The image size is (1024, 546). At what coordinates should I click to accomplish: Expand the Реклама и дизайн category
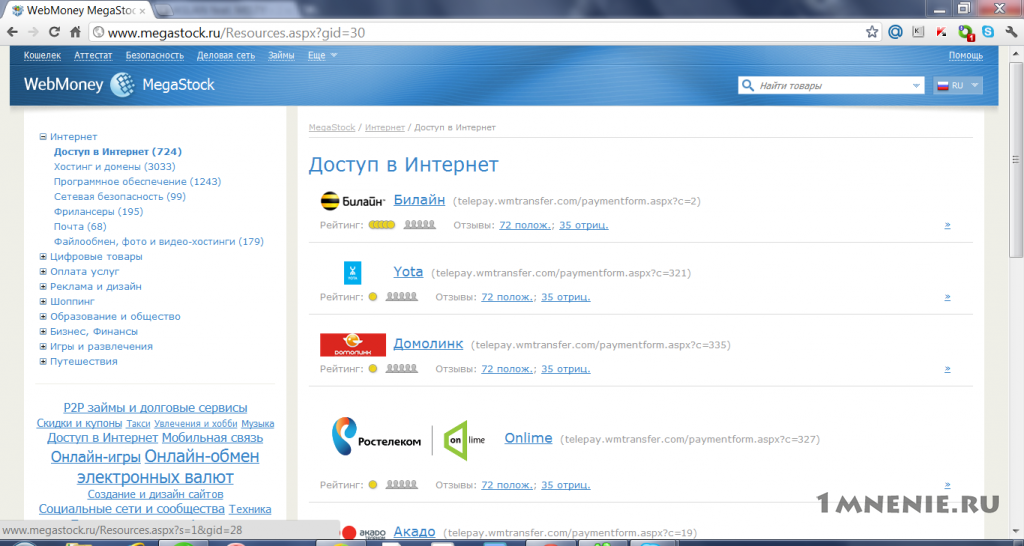click(x=43, y=287)
